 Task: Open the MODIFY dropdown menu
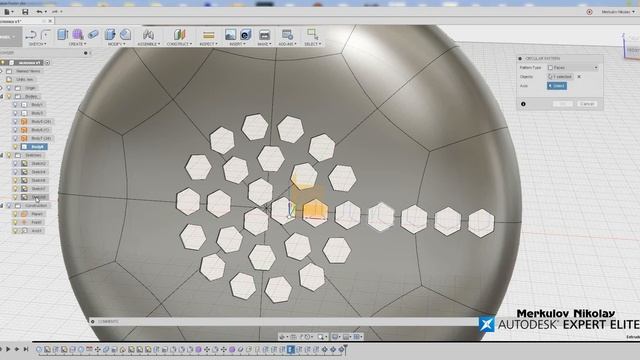pos(116,44)
